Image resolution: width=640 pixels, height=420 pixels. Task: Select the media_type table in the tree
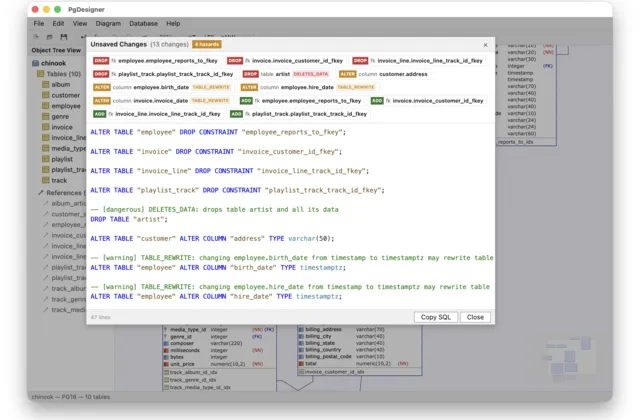click(x=69, y=148)
